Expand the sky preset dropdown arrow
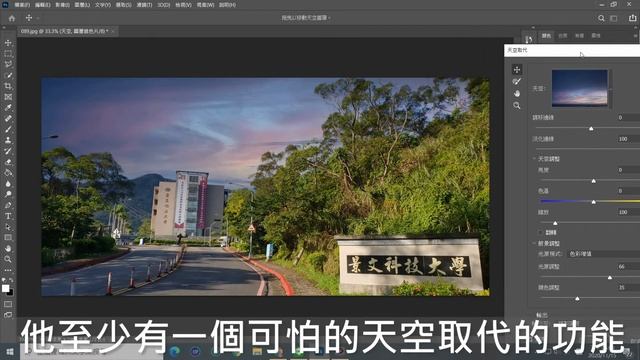 pyautogui.click(x=611, y=88)
